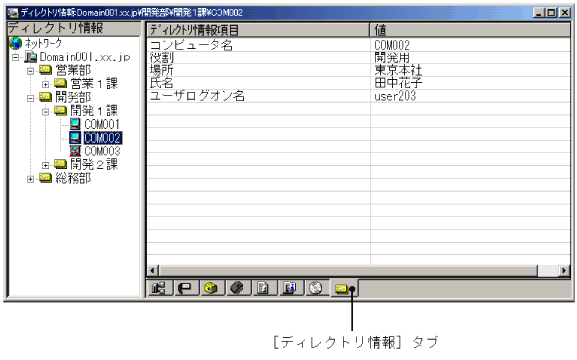577x360 pixels.
Task: Select the 開発2課 tree label
Action: (x=94, y=165)
